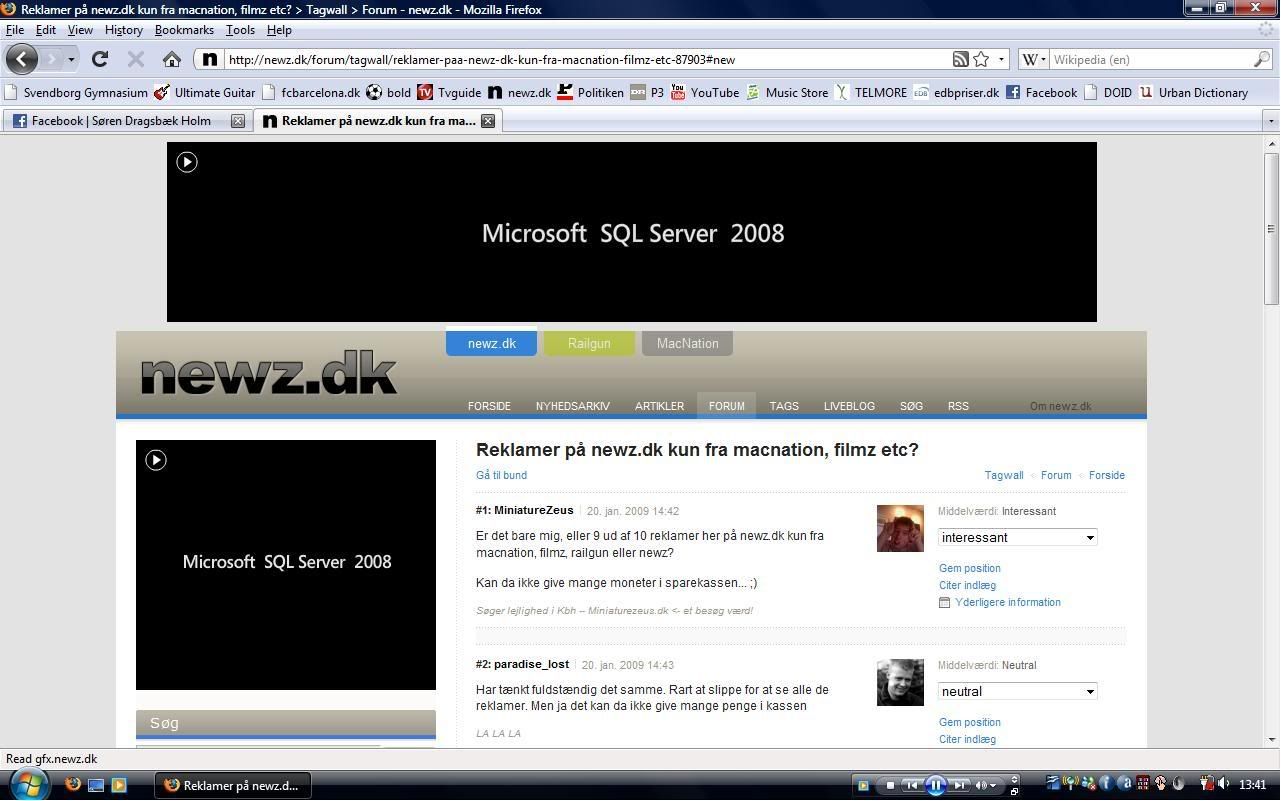Open the File menu
Screen dimensions: 1281x801
pyautogui.click(x=15, y=30)
